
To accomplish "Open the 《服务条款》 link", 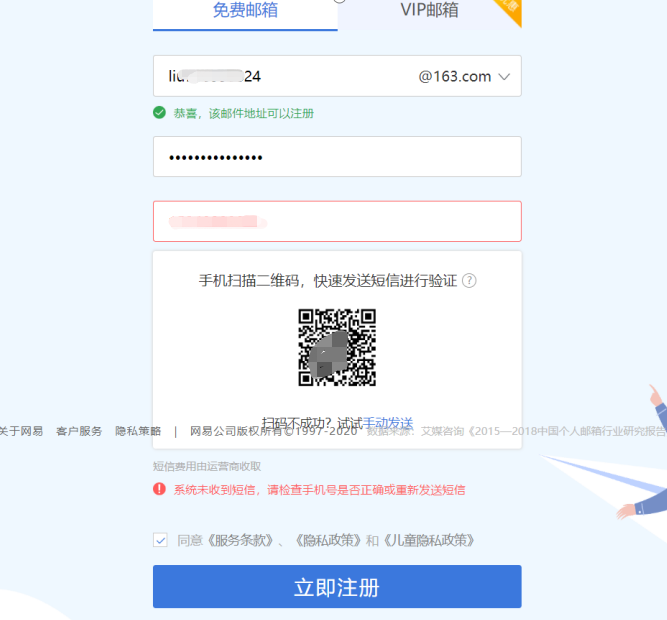I will coord(240,540).
